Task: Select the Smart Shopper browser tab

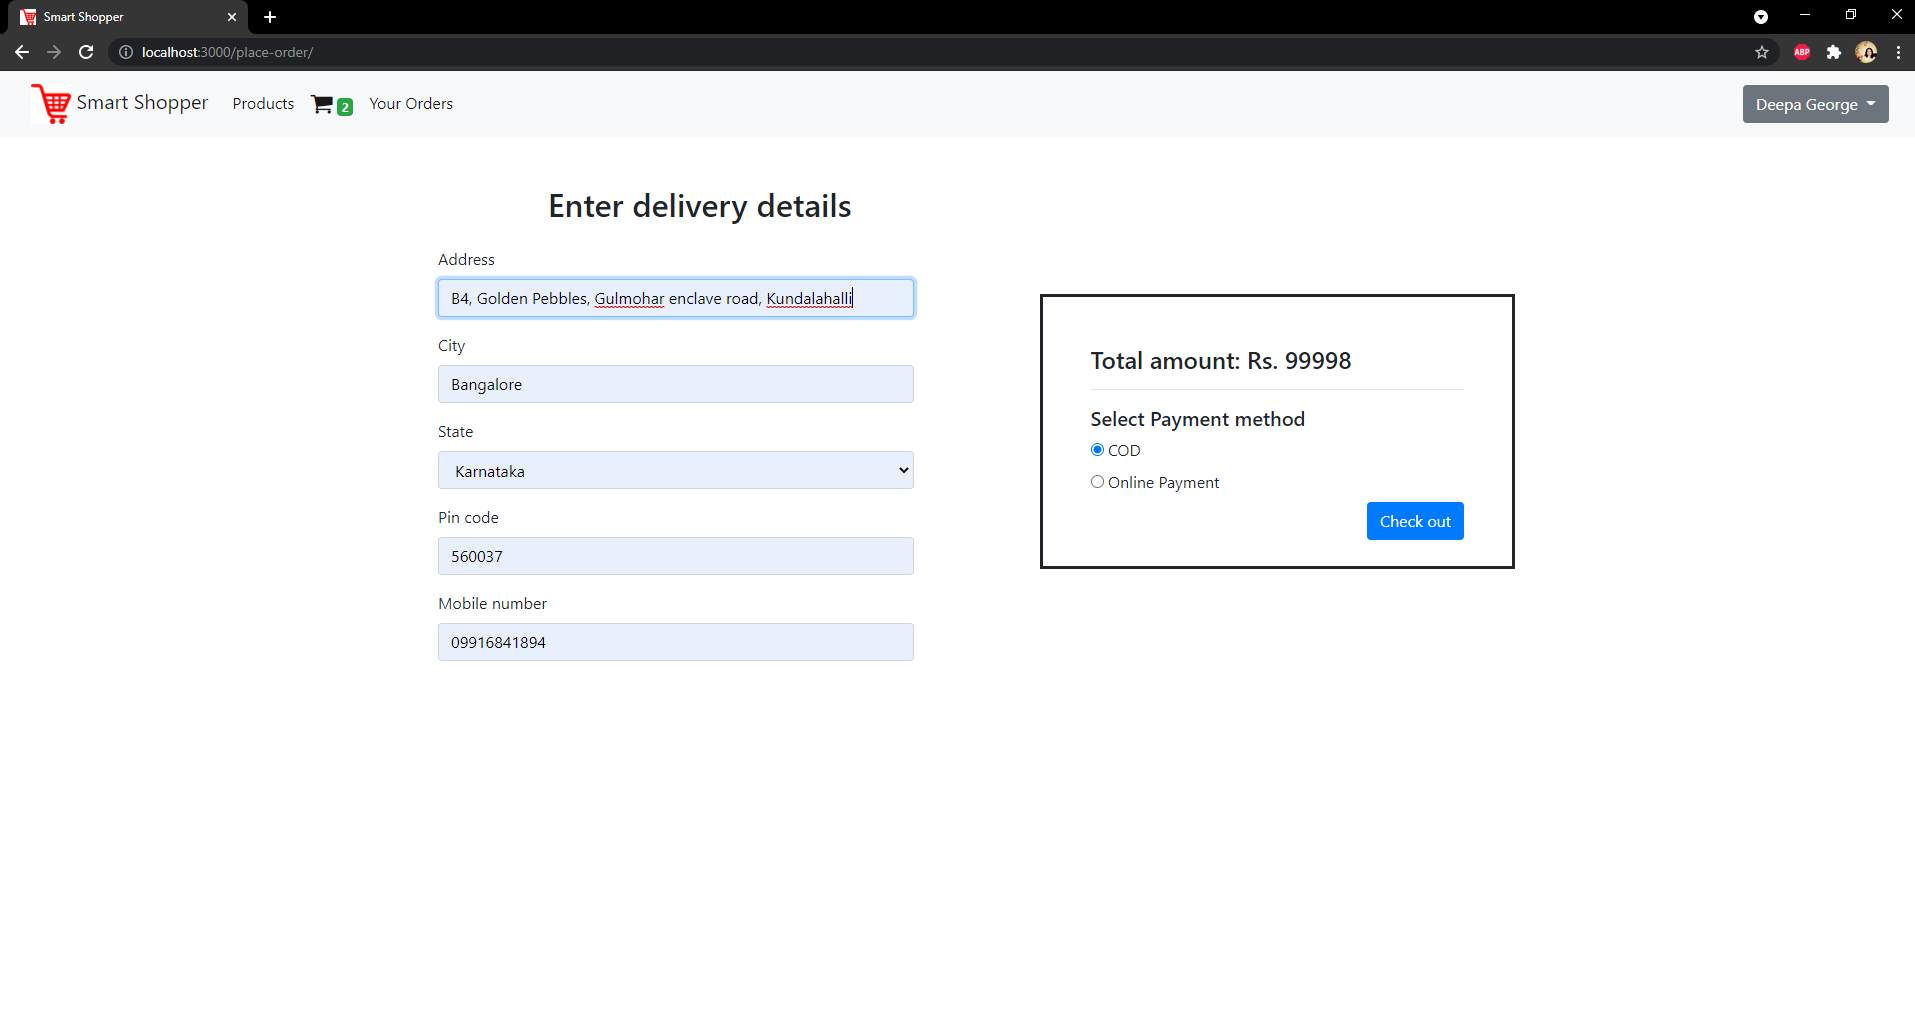Action: [126, 17]
